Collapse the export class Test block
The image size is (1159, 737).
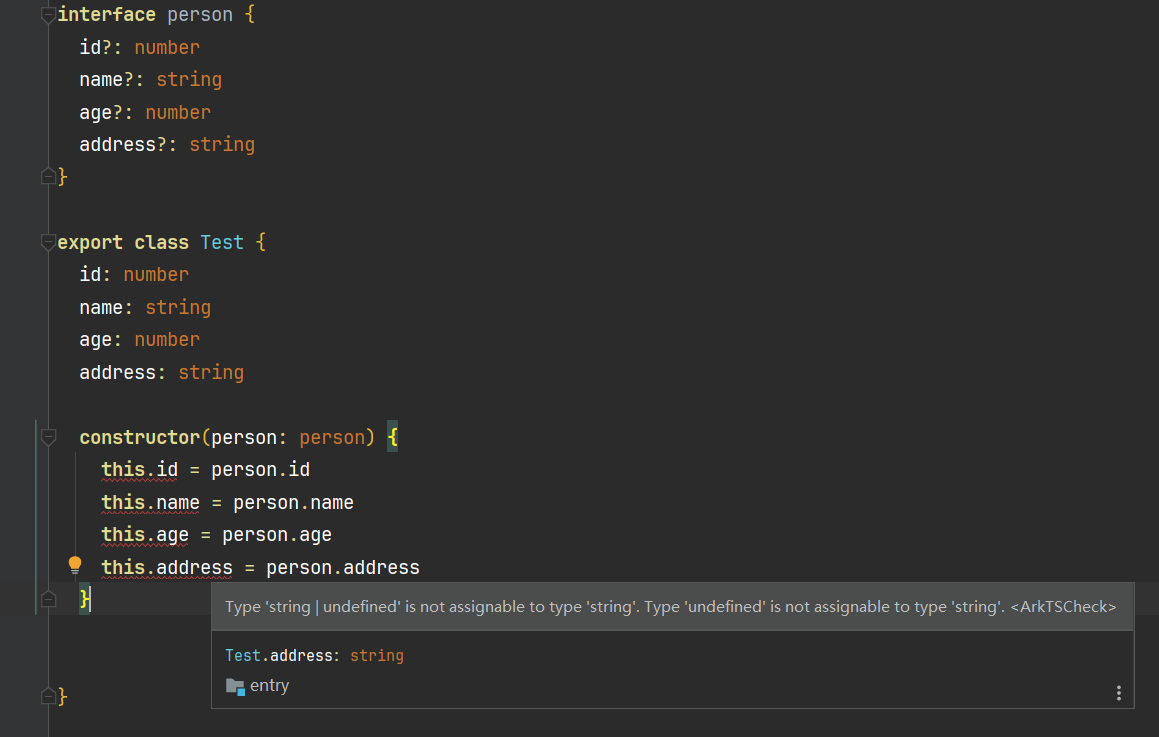pyautogui.click(x=48, y=242)
